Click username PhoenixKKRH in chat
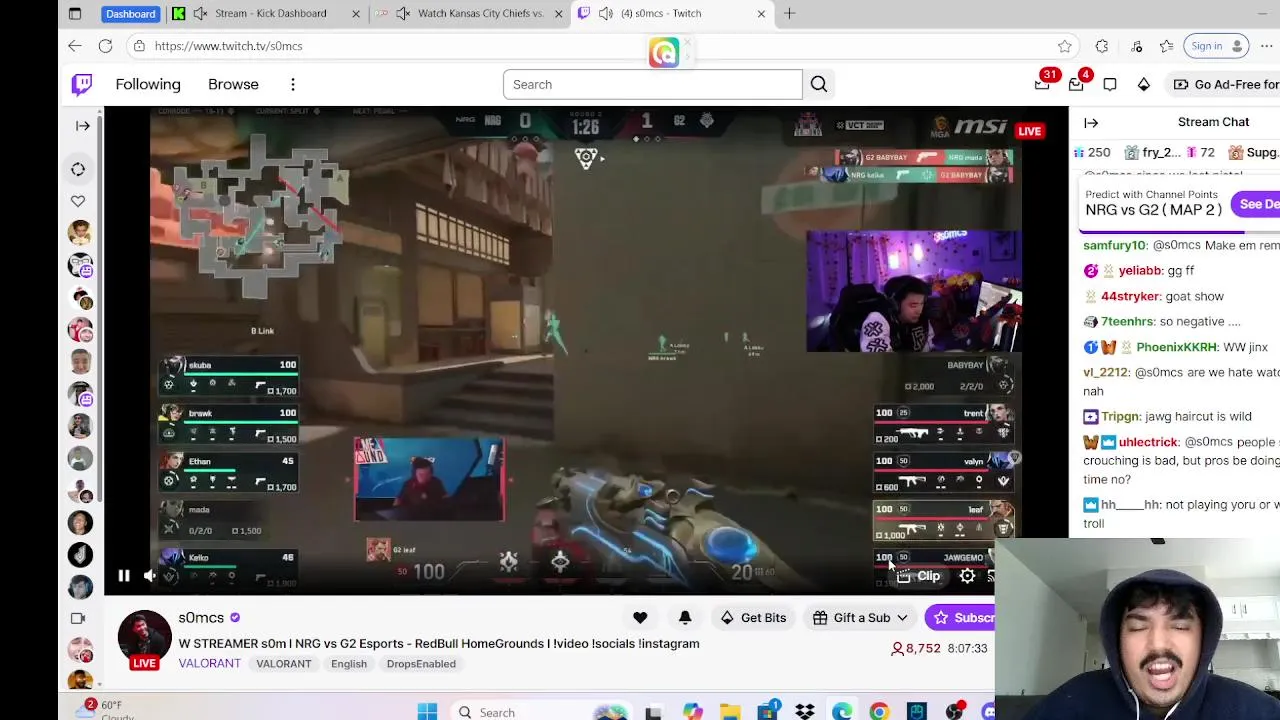1280x720 pixels. [x=1176, y=347]
